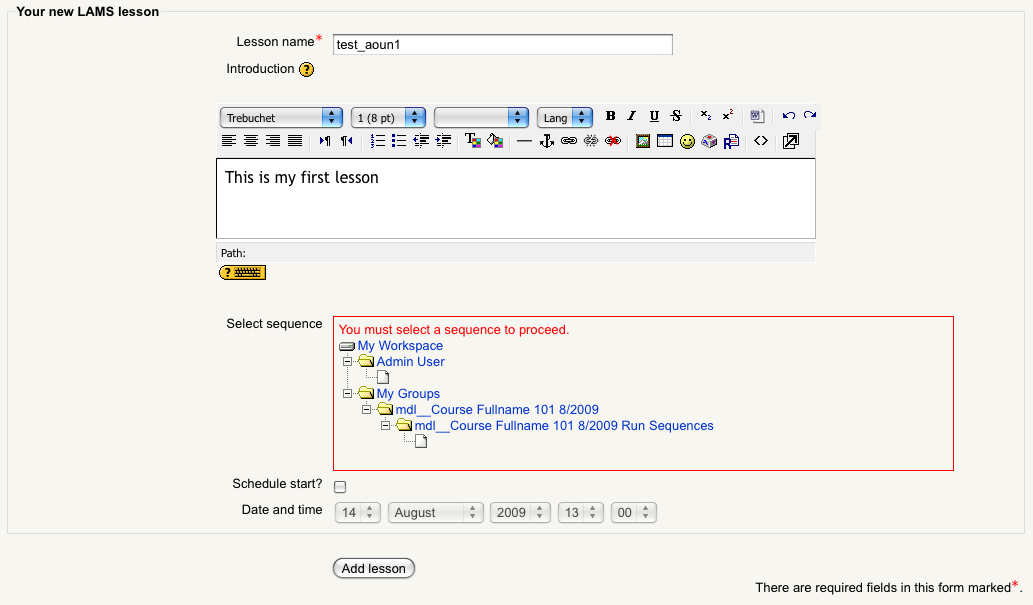Create an anchor in the text

coord(547,142)
